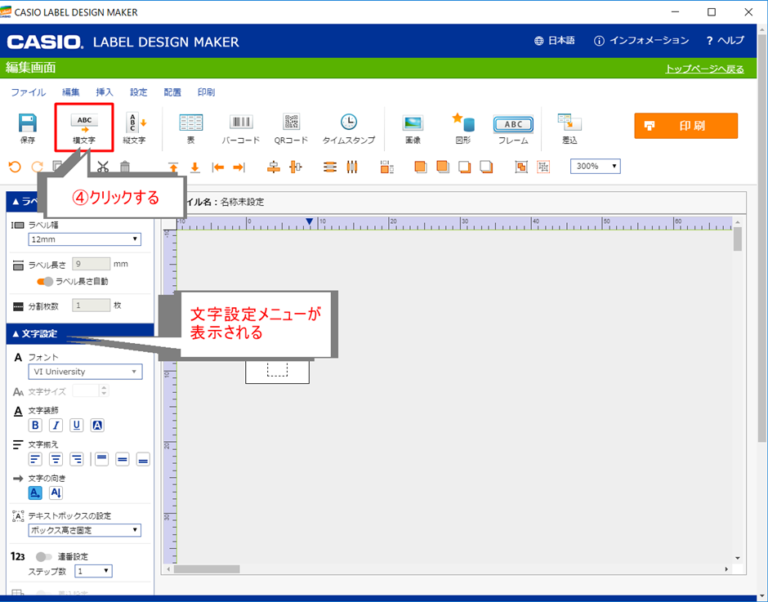Viewport: 768px width, 602px height.
Task: Click the ungroup objects icon
Action: pyautogui.click(x=544, y=167)
